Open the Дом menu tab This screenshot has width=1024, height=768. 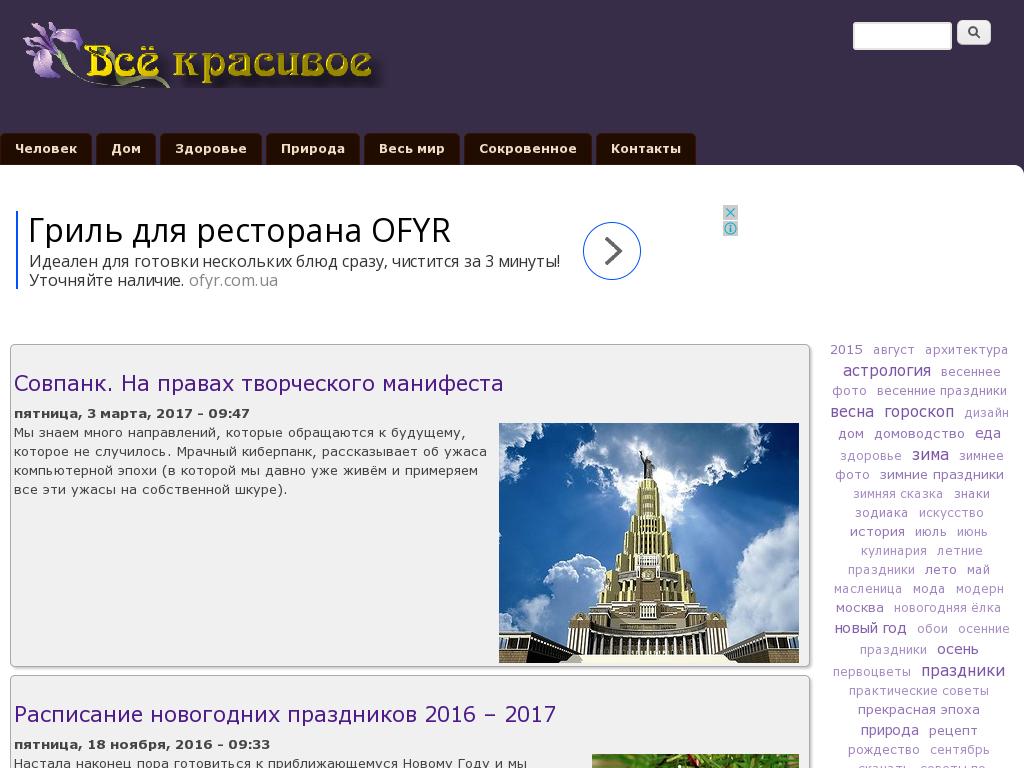[126, 149]
